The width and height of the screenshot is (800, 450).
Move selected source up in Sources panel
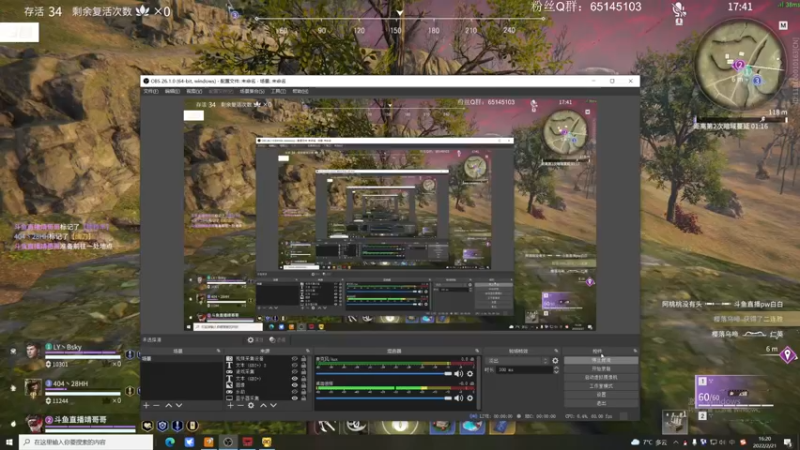263,406
